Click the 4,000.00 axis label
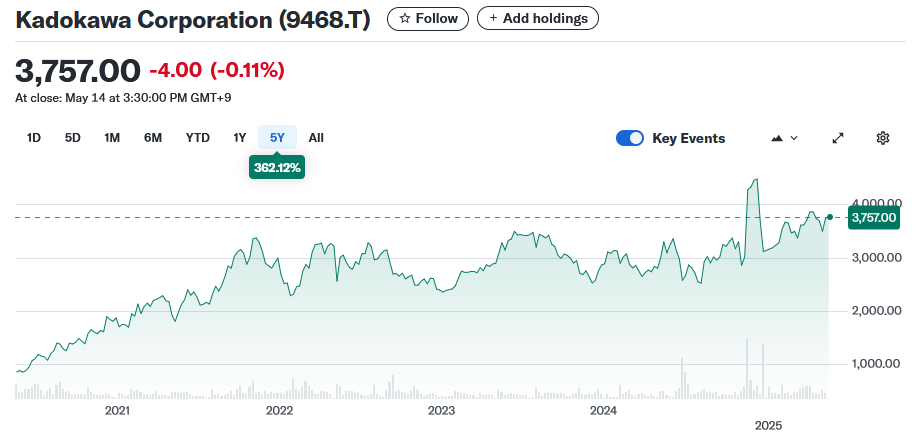Viewport: 917px width, 445px height. coord(876,203)
